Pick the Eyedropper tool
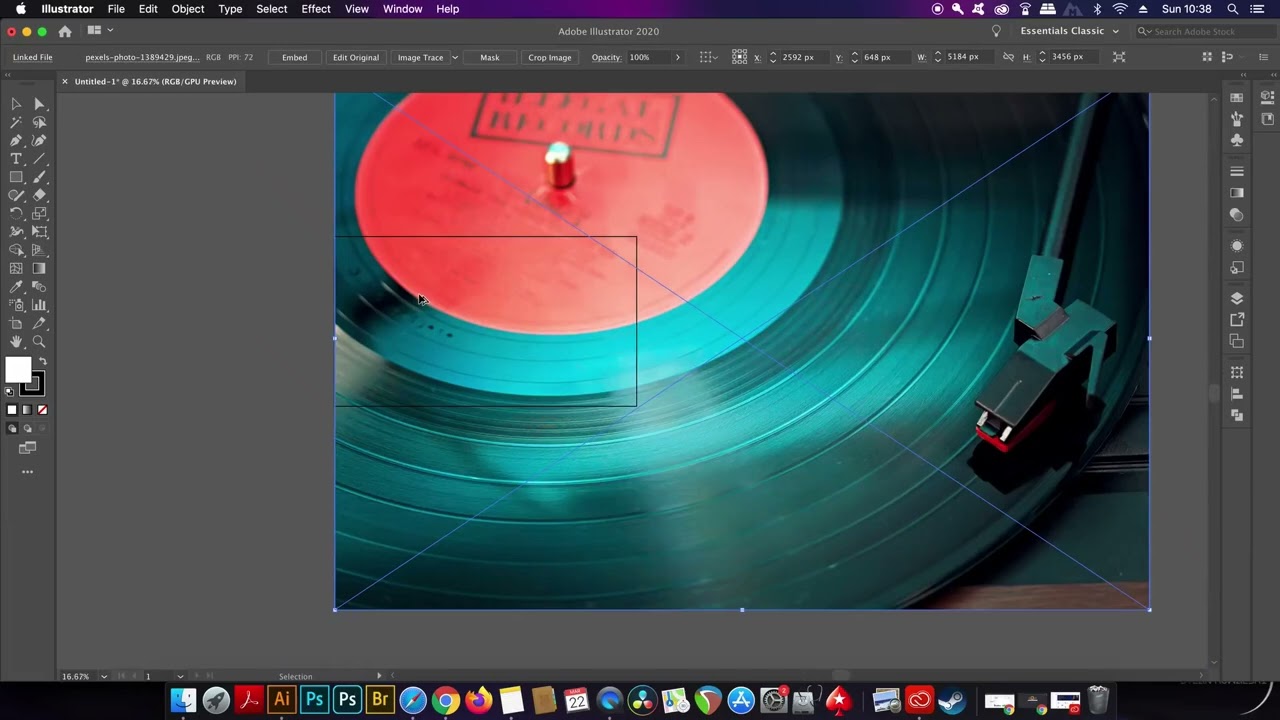 point(16,287)
